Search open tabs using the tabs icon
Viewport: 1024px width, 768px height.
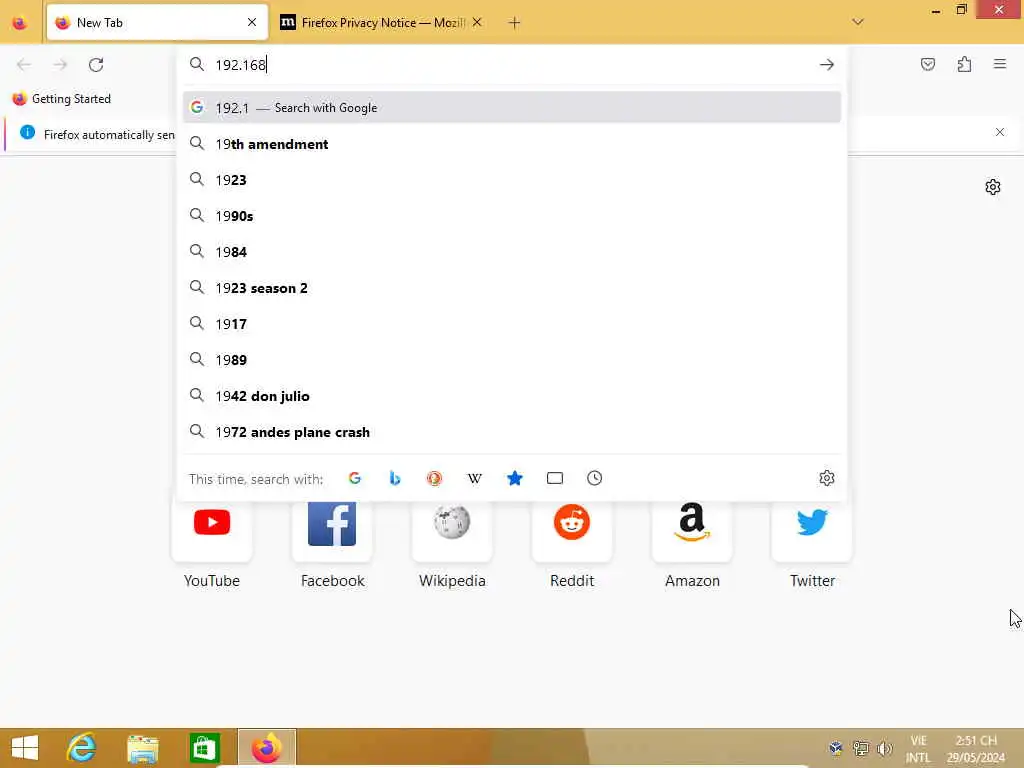tap(554, 478)
